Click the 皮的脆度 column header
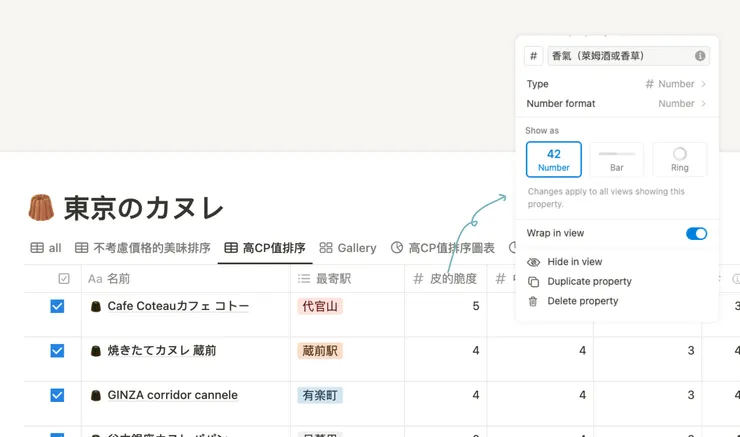This screenshot has width=740, height=437. pos(446,279)
